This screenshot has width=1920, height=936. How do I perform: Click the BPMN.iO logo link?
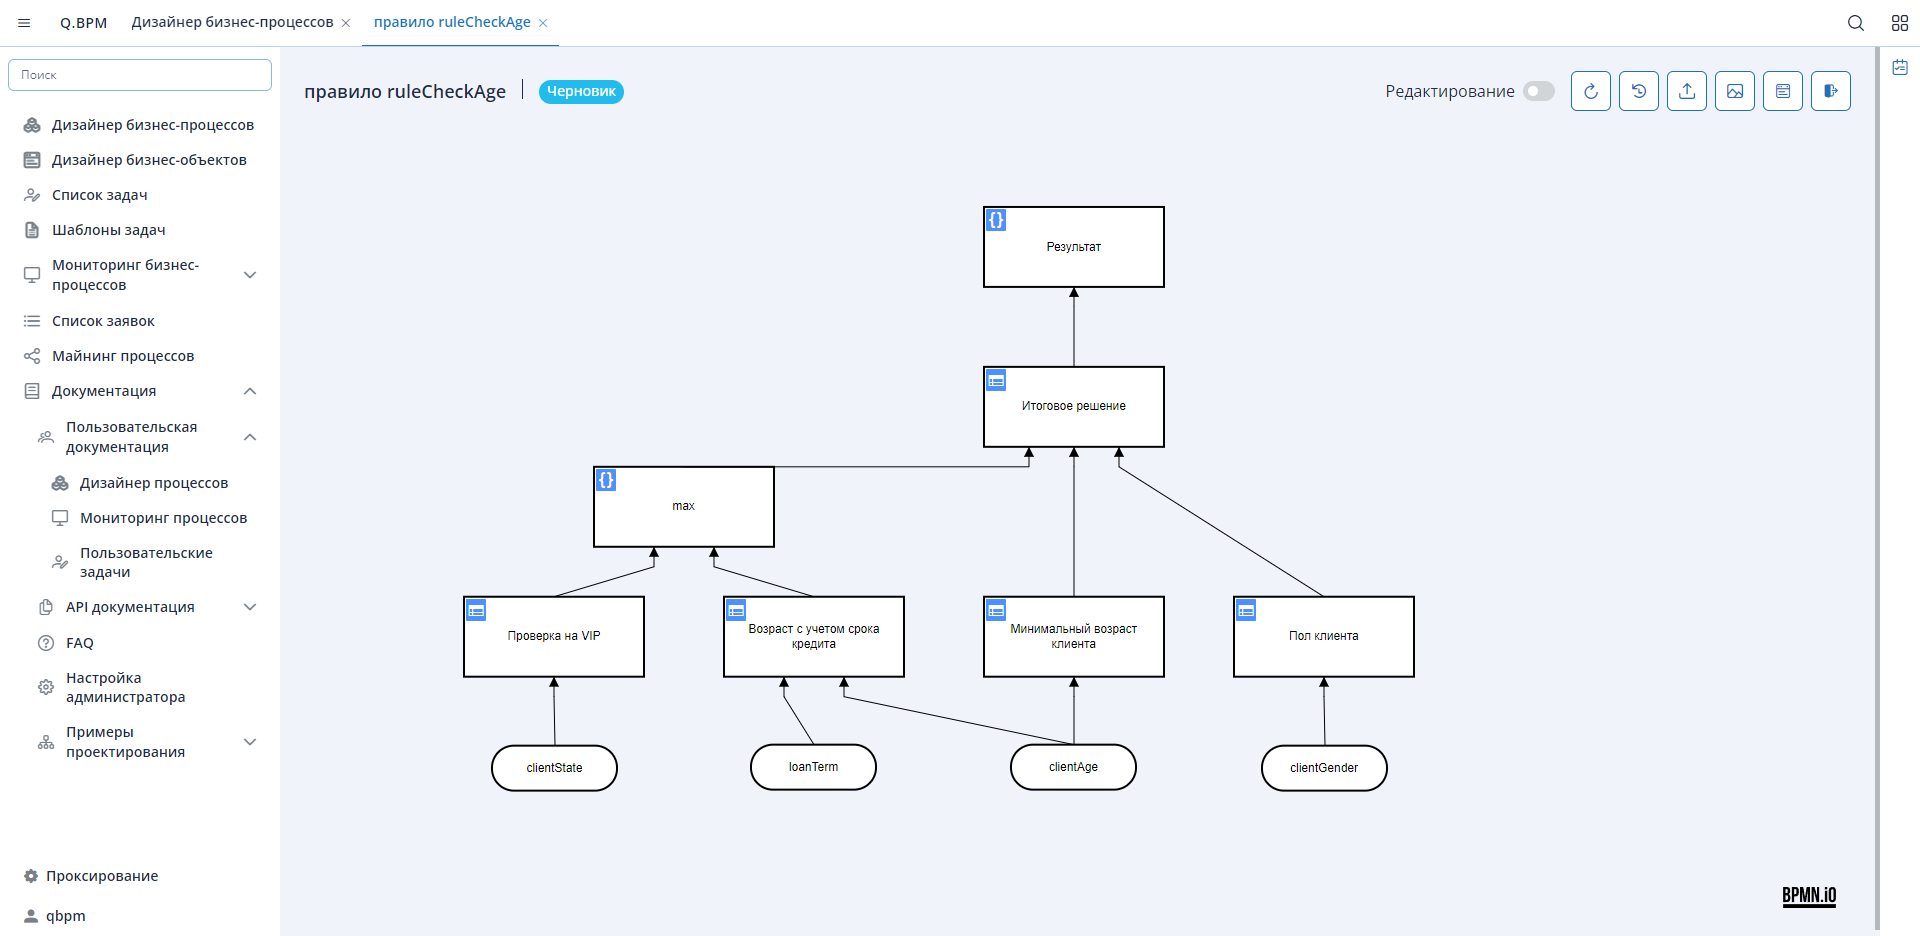tap(1809, 896)
